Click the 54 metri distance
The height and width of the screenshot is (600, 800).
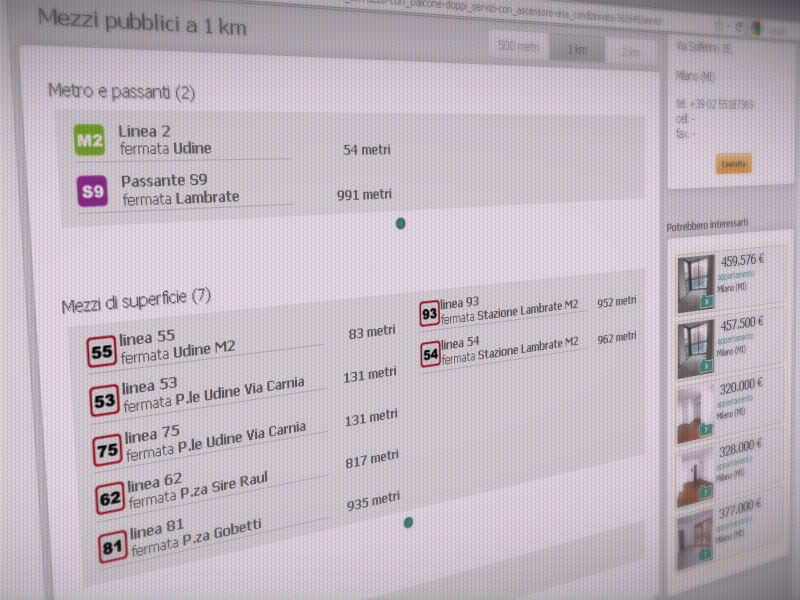[x=367, y=149]
